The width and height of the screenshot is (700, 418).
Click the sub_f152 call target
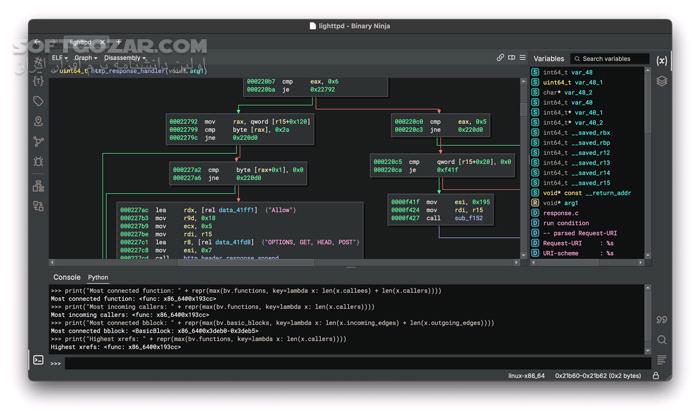tap(469, 218)
